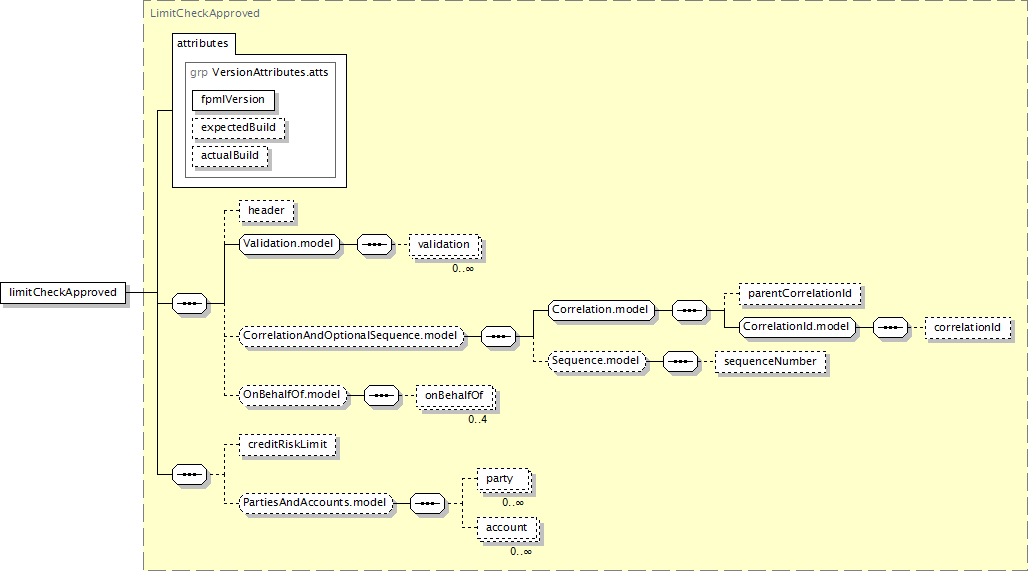Click the 0..∞ cardinality under account
This screenshot has width=1028, height=571.
(521, 552)
